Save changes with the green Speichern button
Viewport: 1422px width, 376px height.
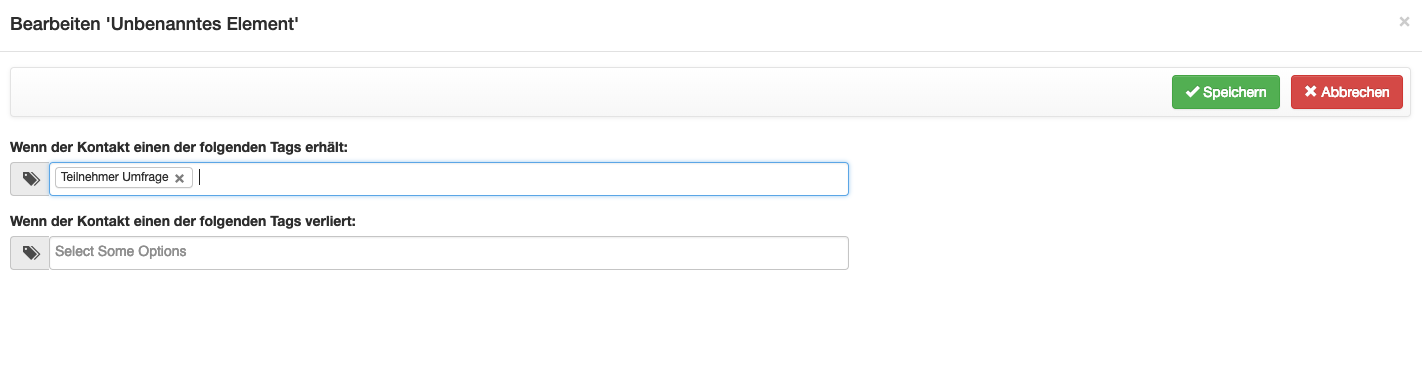click(x=1226, y=92)
